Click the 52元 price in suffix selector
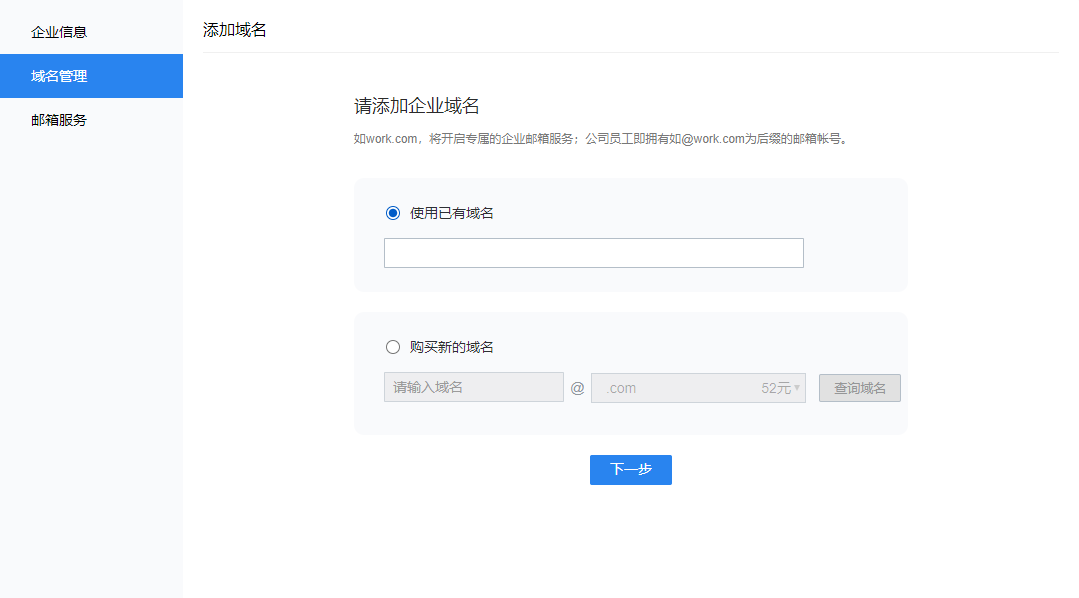 pyautogui.click(x=775, y=388)
